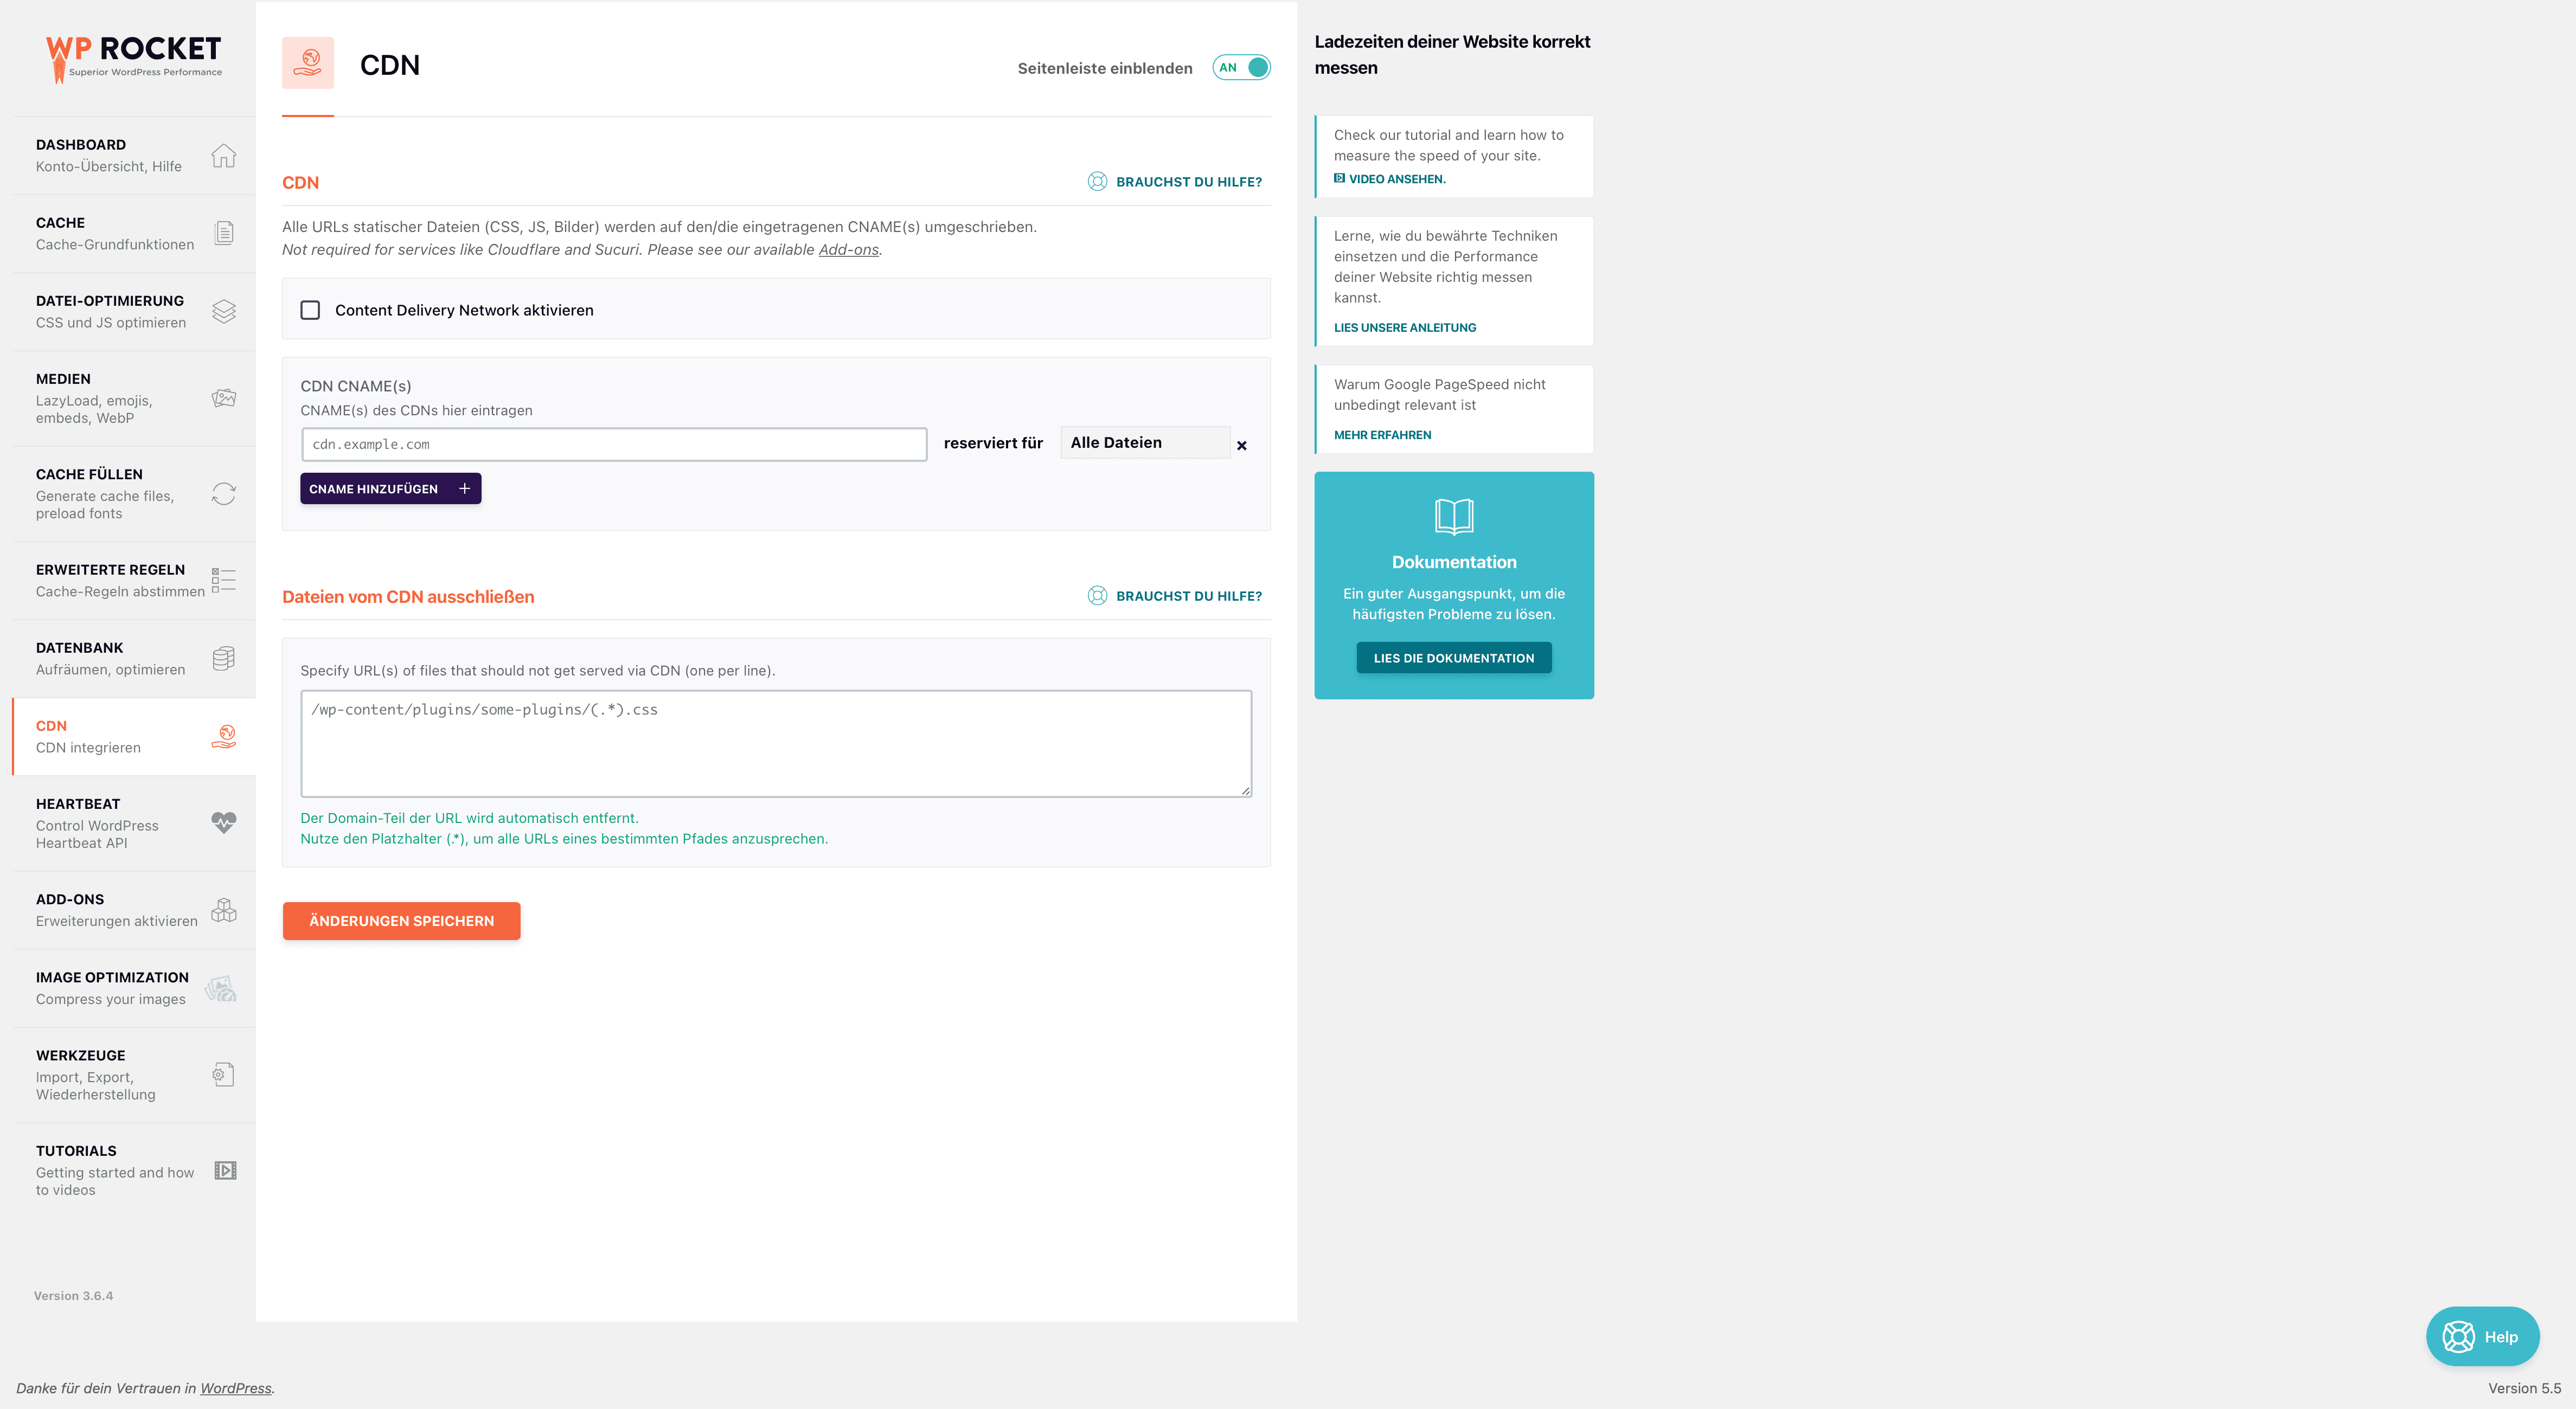Click the Heartbeat heart icon

pos(224,822)
